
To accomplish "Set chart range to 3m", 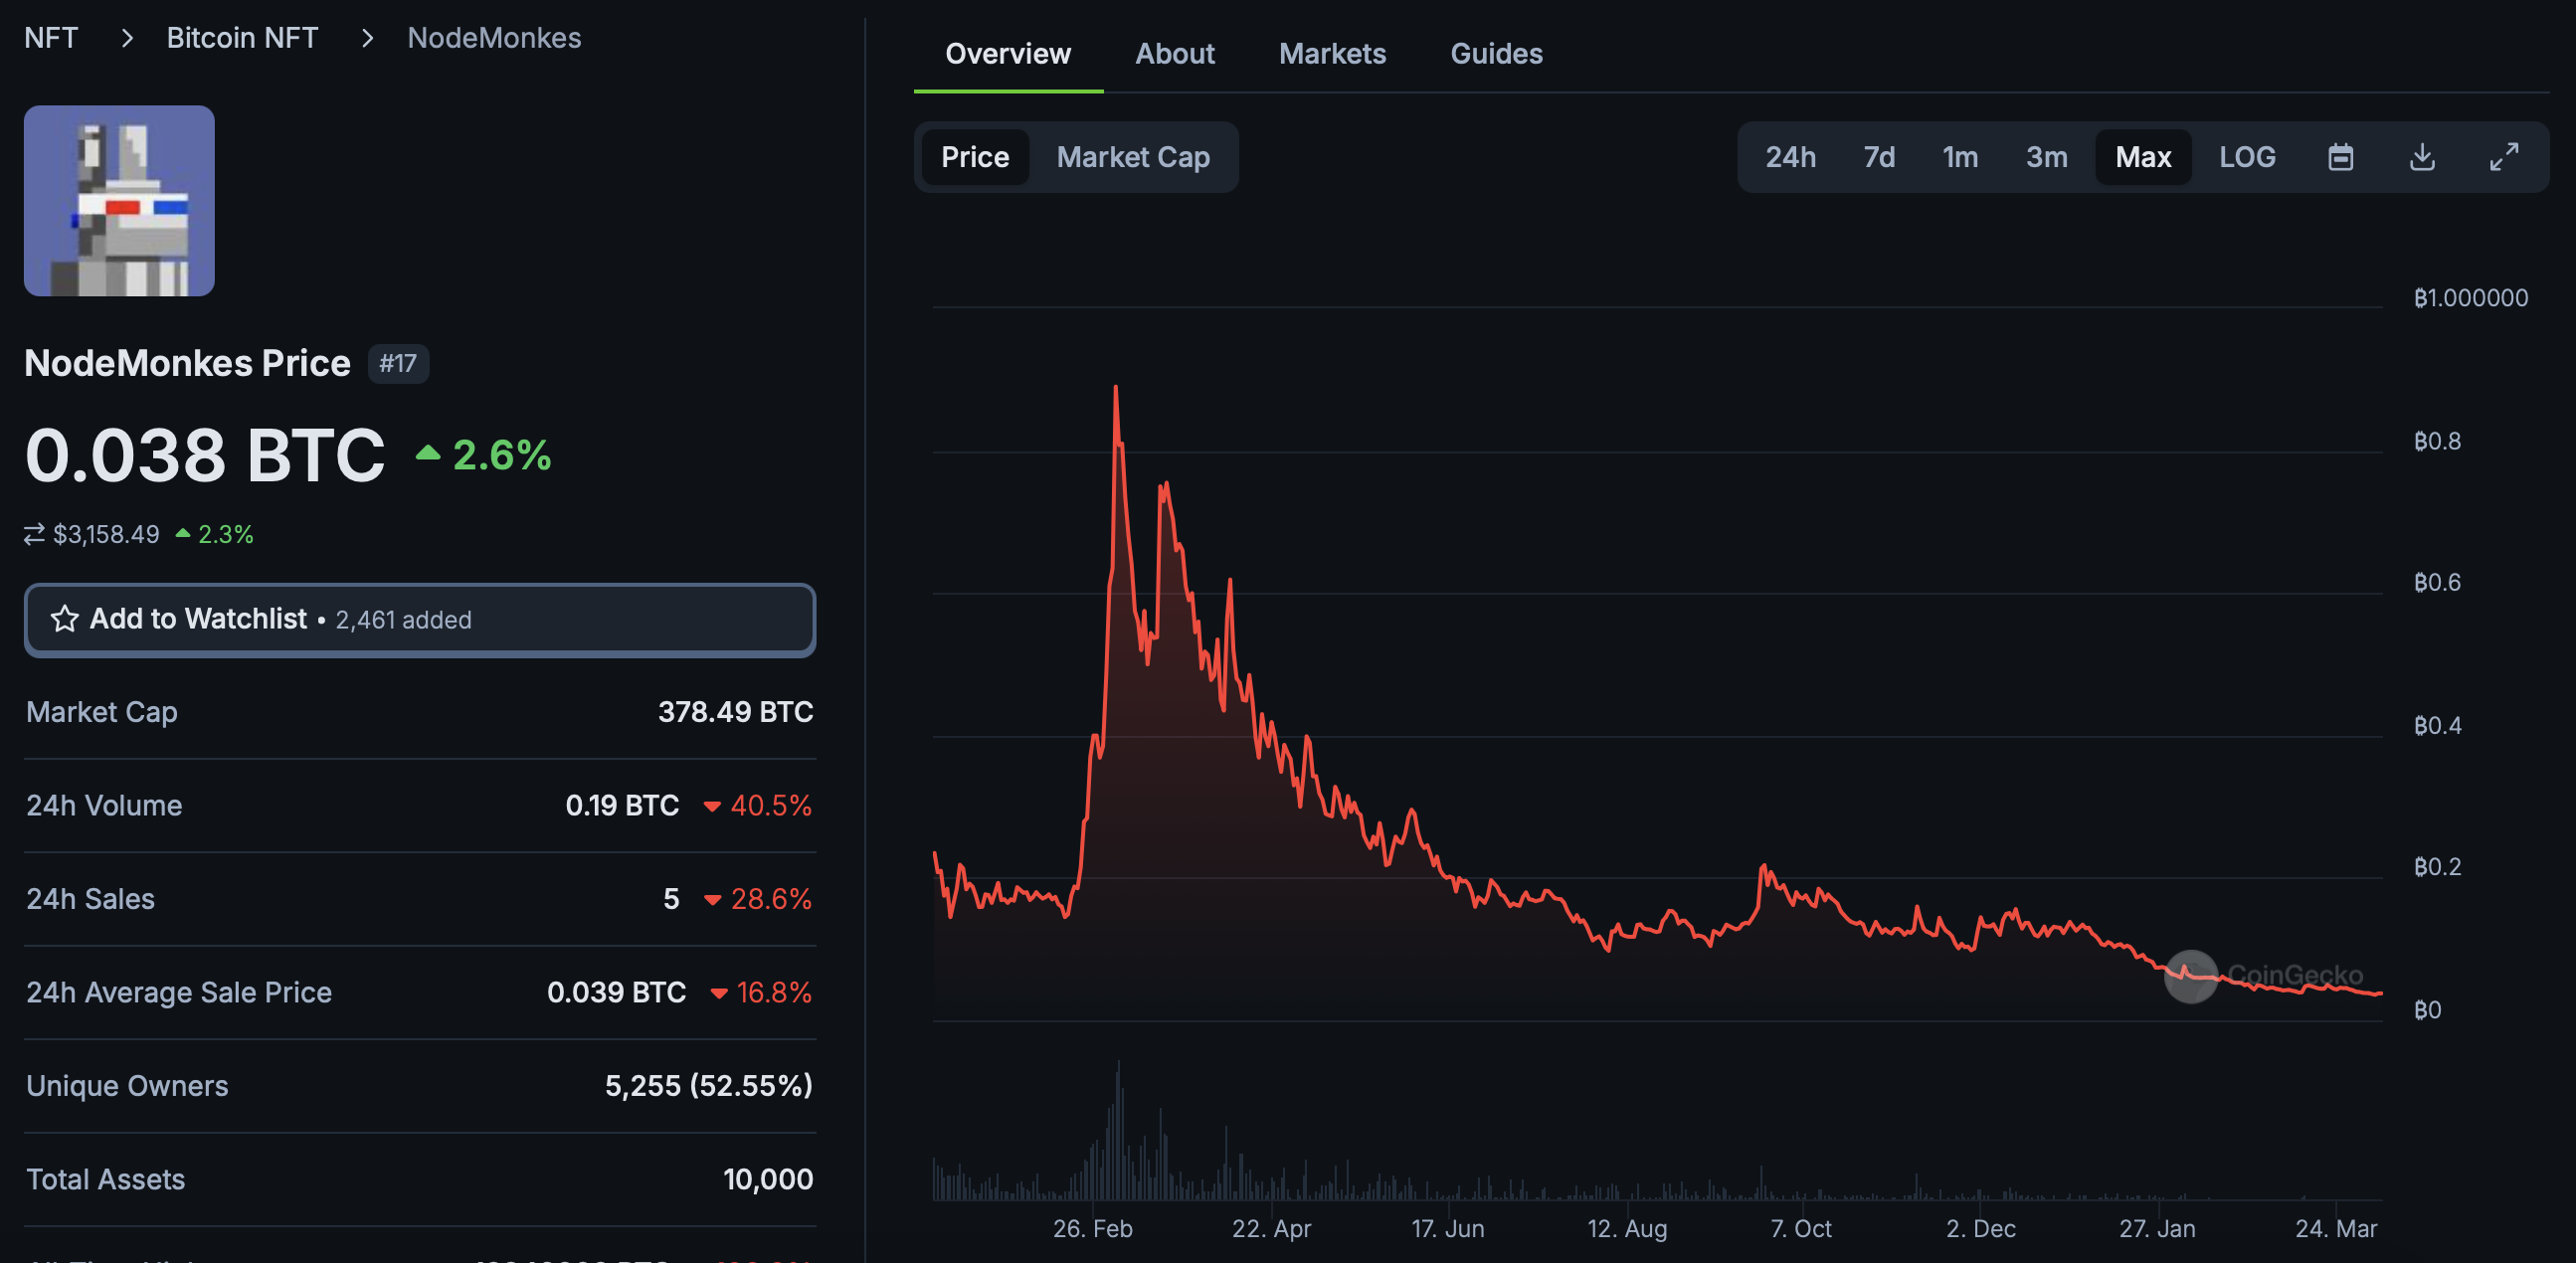I will pyautogui.click(x=2046, y=157).
